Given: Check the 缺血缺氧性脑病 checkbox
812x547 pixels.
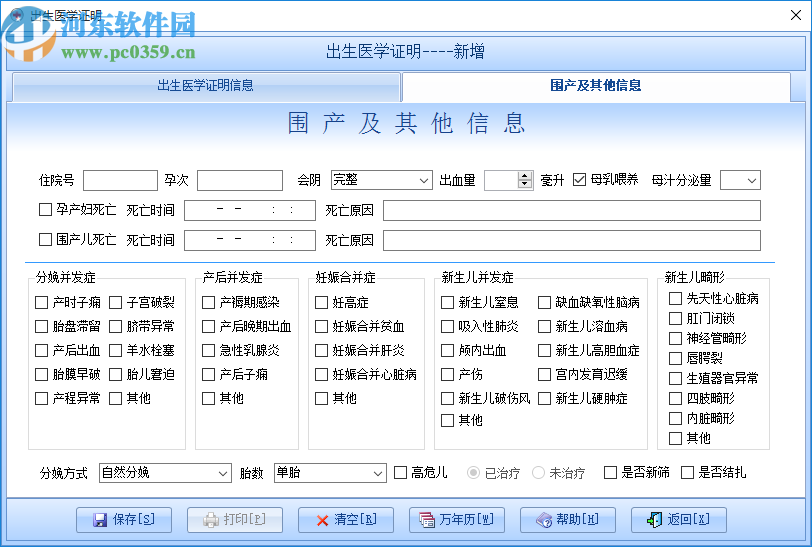Looking at the screenshot, I should 544,303.
